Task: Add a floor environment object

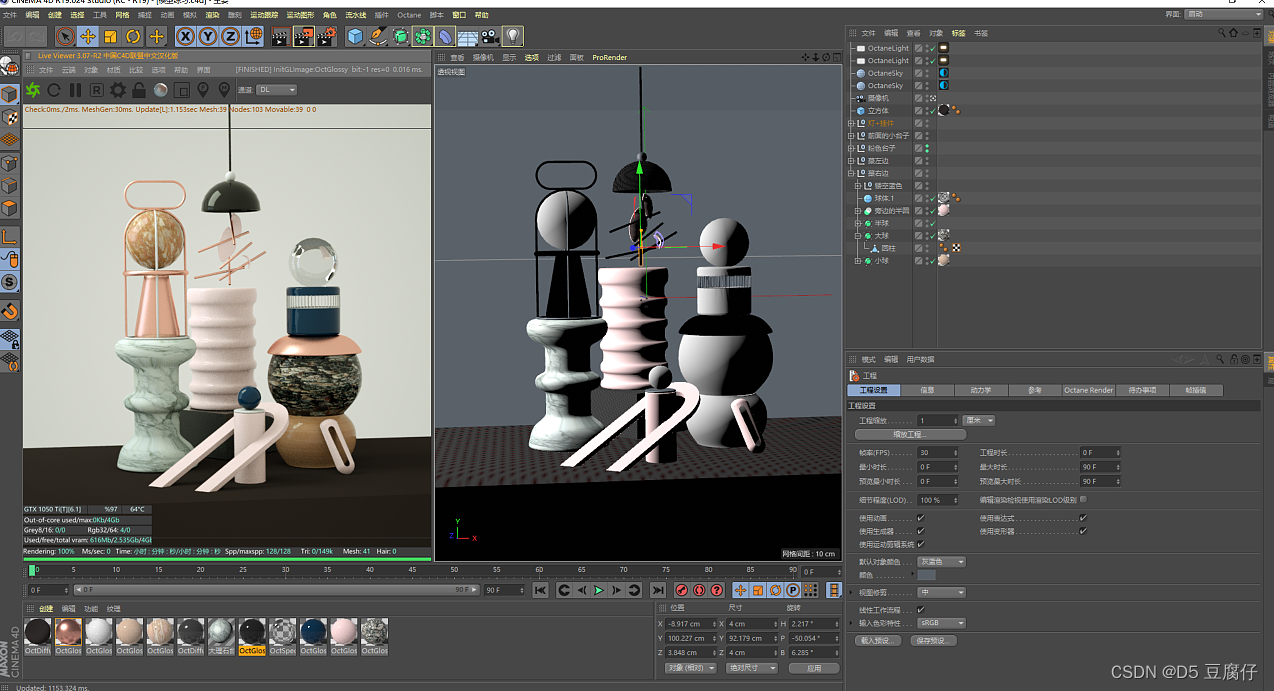Action: tap(468, 37)
